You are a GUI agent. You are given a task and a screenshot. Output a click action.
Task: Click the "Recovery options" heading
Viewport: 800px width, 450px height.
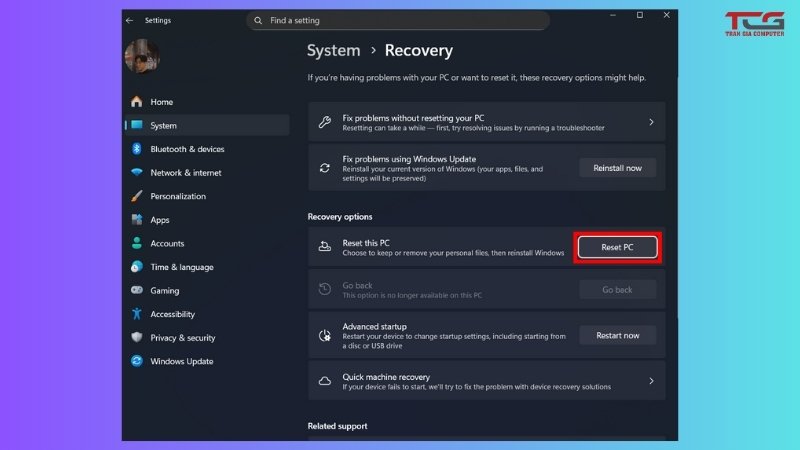(x=340, y=217)
